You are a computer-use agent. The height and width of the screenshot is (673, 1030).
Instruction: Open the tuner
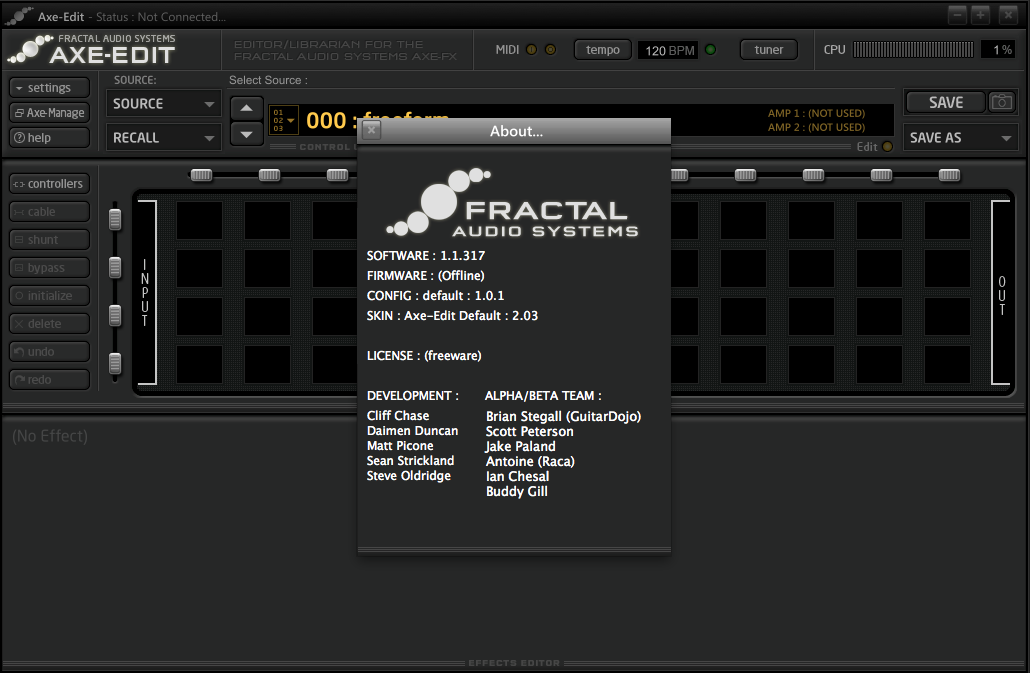coord(769,49)
